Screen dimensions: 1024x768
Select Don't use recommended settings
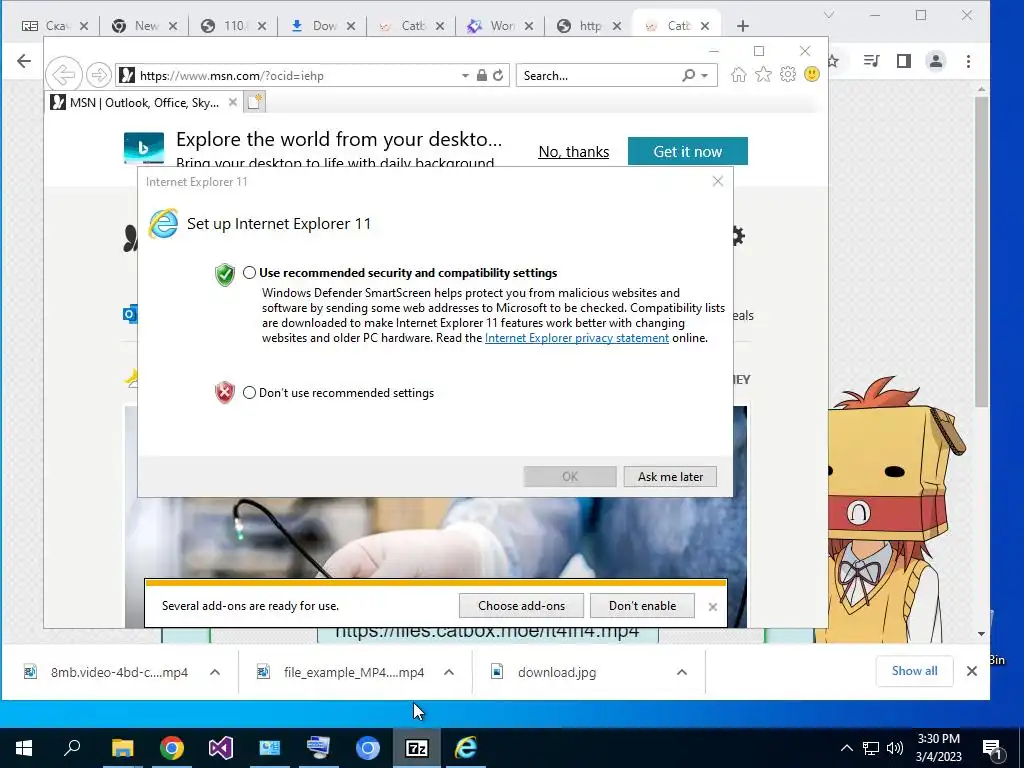[249, 392]
